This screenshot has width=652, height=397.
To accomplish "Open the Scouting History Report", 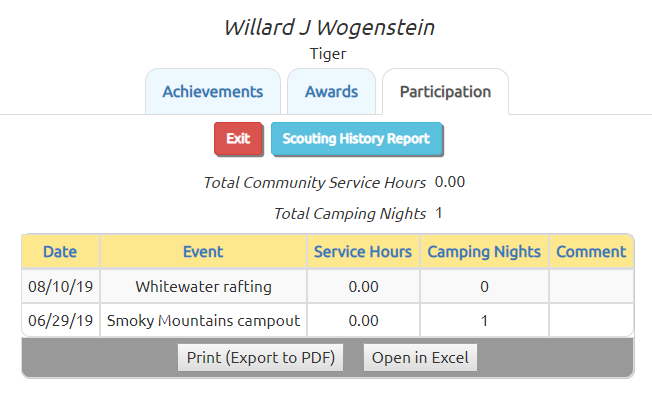I will tap(356, 138).
